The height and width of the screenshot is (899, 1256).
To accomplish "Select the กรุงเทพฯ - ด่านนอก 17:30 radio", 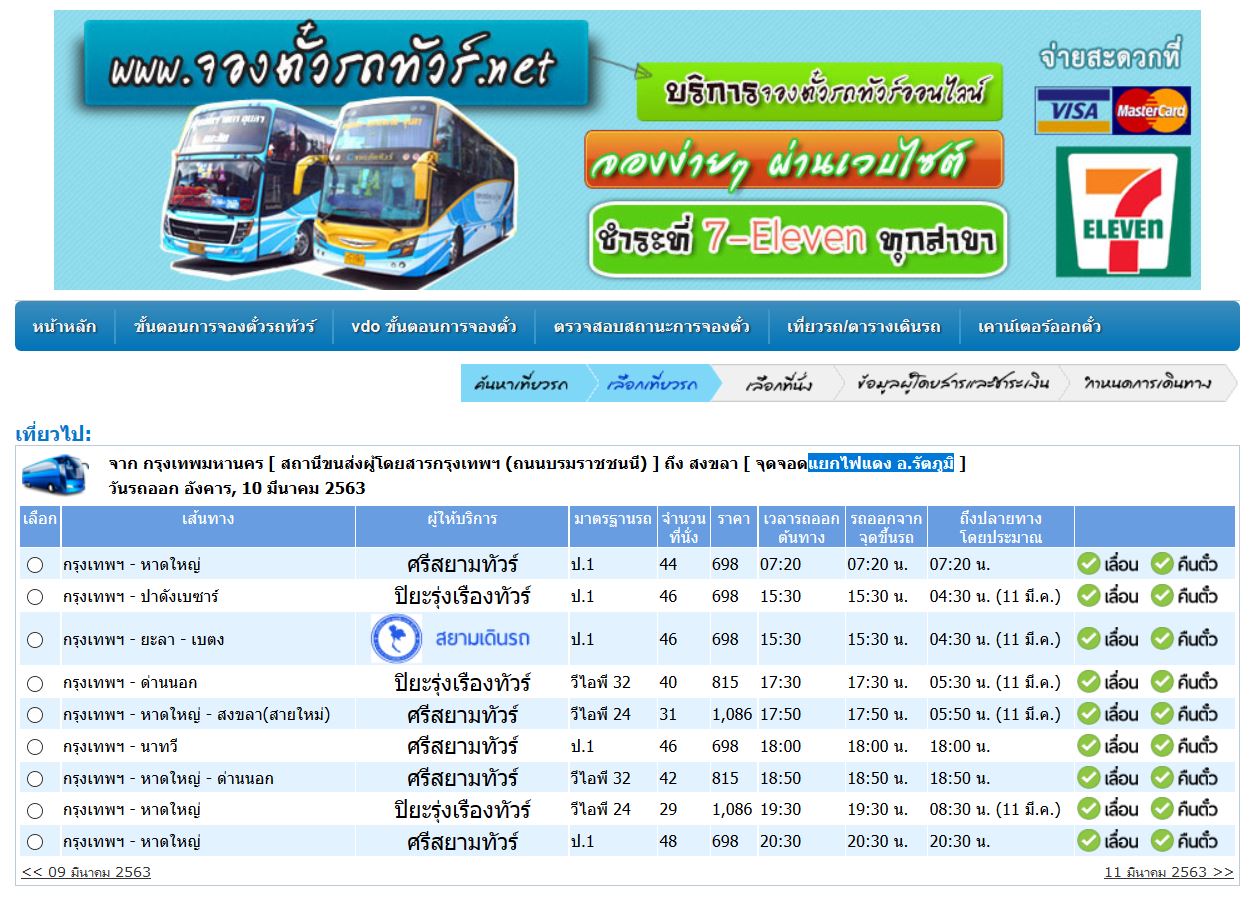I will [x=35, y=684].
